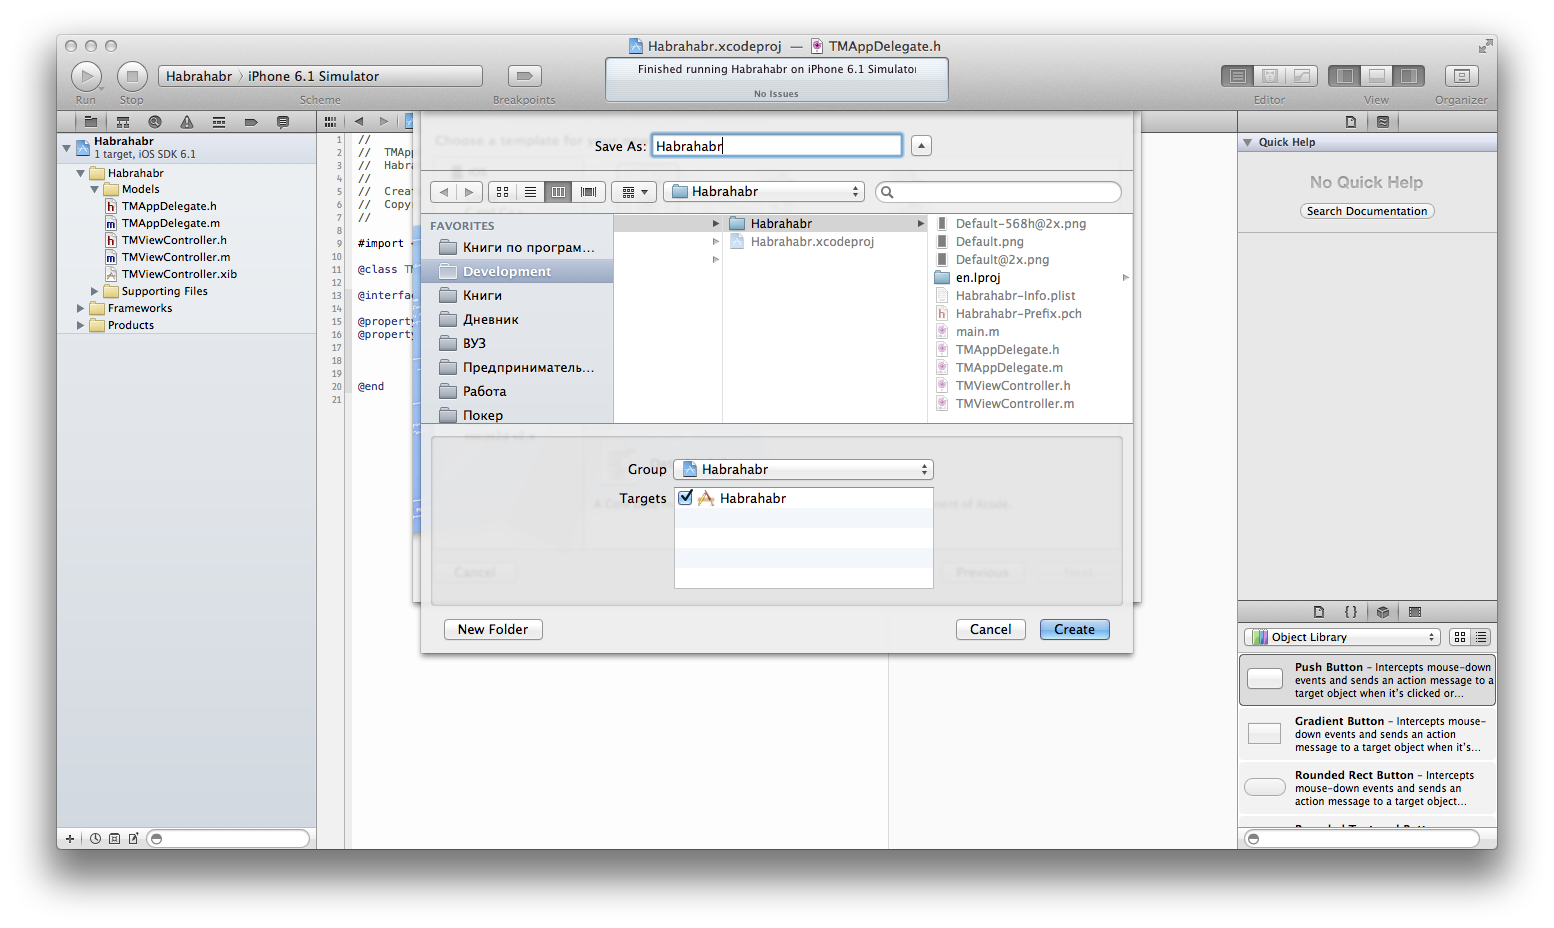Open the Group dropdown

(x=804, y=470)
